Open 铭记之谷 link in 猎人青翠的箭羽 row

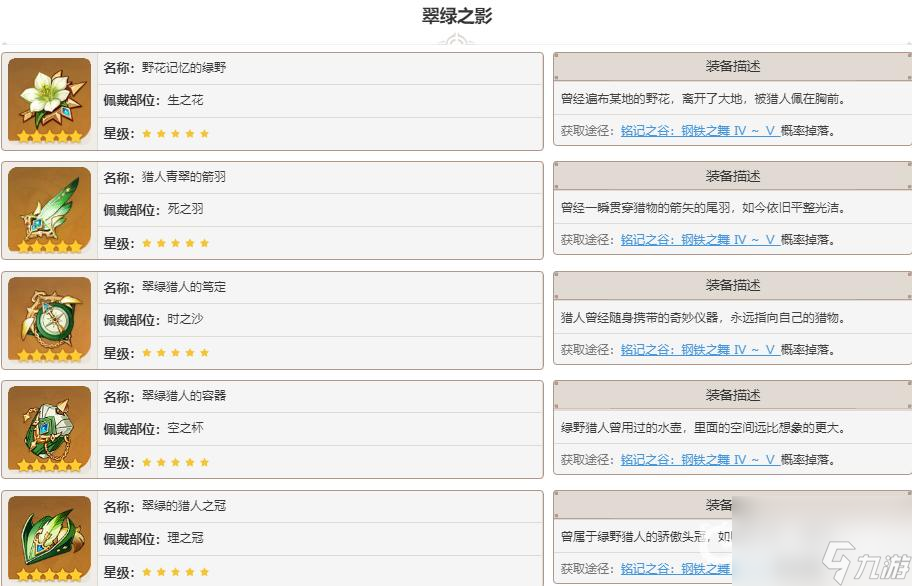click(x=700, y=240)
